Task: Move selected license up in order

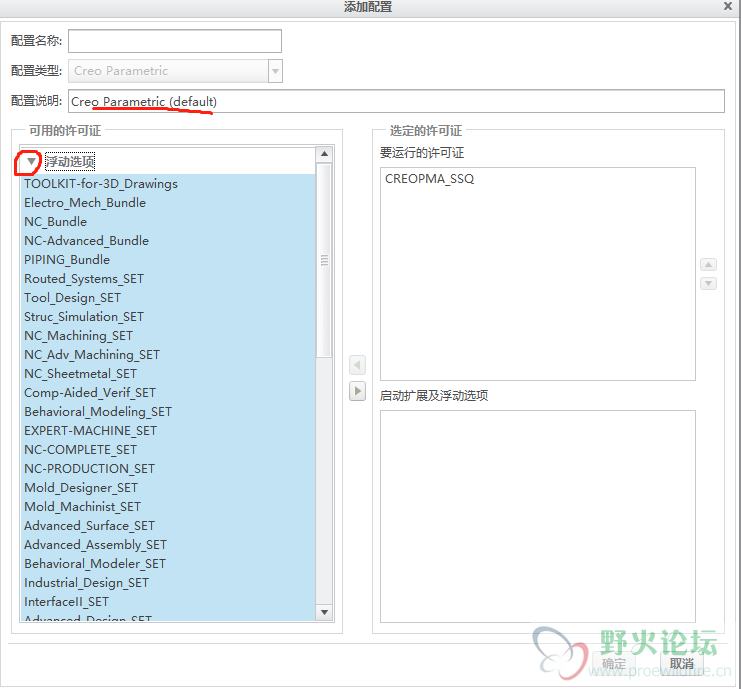Action: pyautogui.click(x=708, y=265)
